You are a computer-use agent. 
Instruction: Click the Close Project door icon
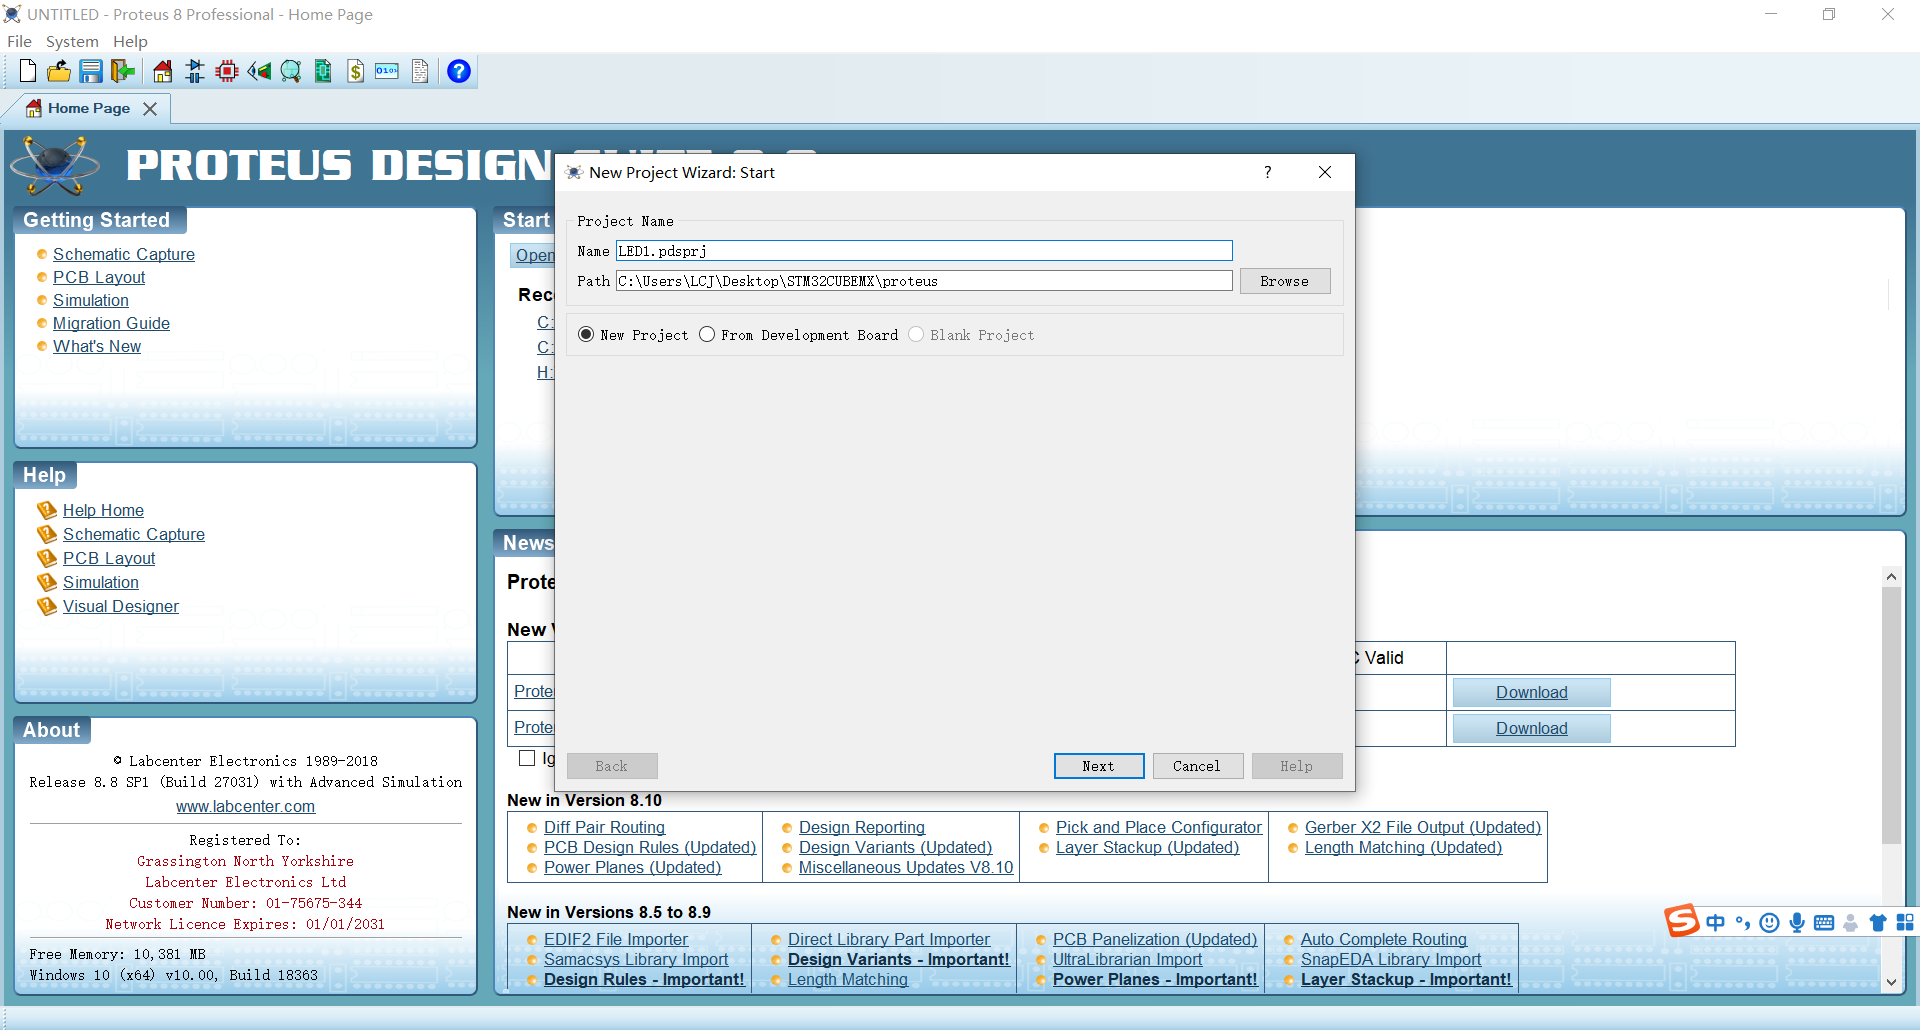(x=123, y=71)
